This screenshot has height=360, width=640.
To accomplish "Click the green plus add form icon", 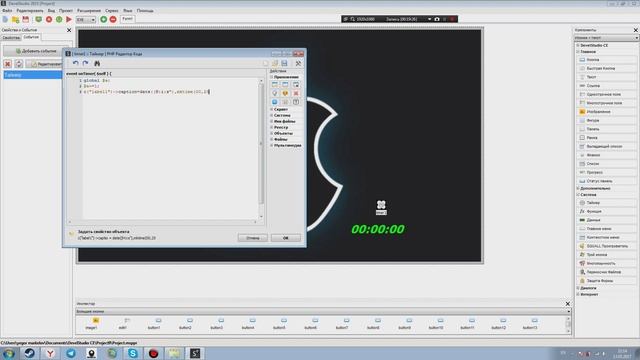I will point(104,19).
